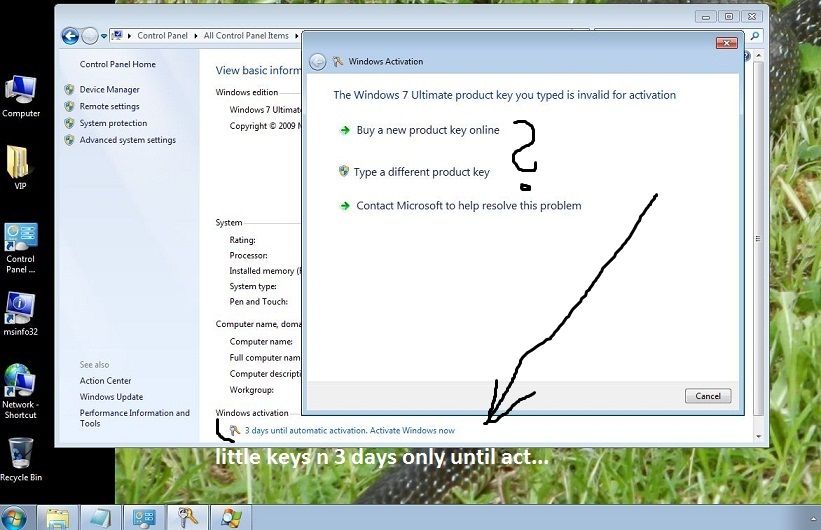Open Remote settings link
821x530 pixels.
109,106
